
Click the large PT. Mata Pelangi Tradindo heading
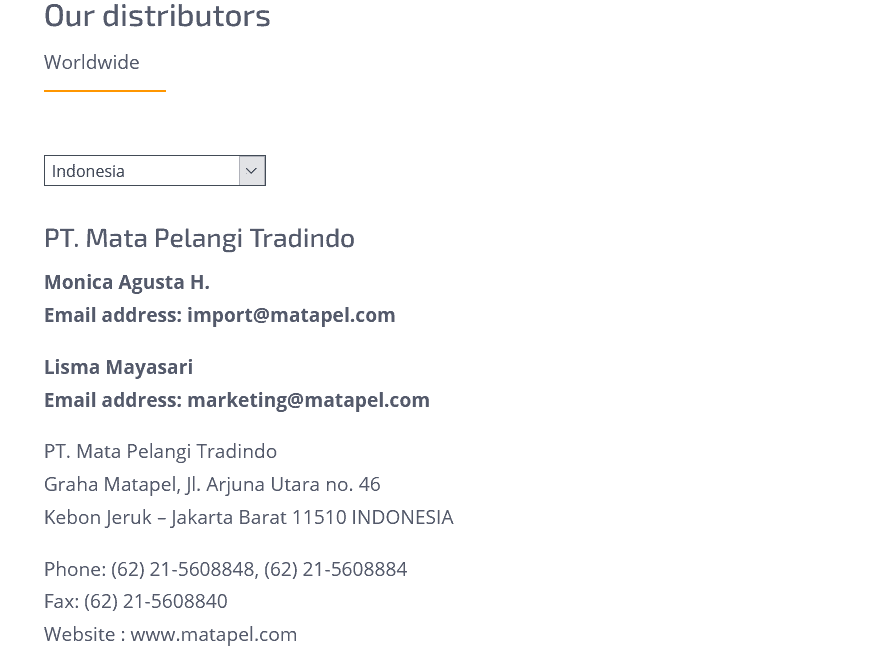point(199,237)
